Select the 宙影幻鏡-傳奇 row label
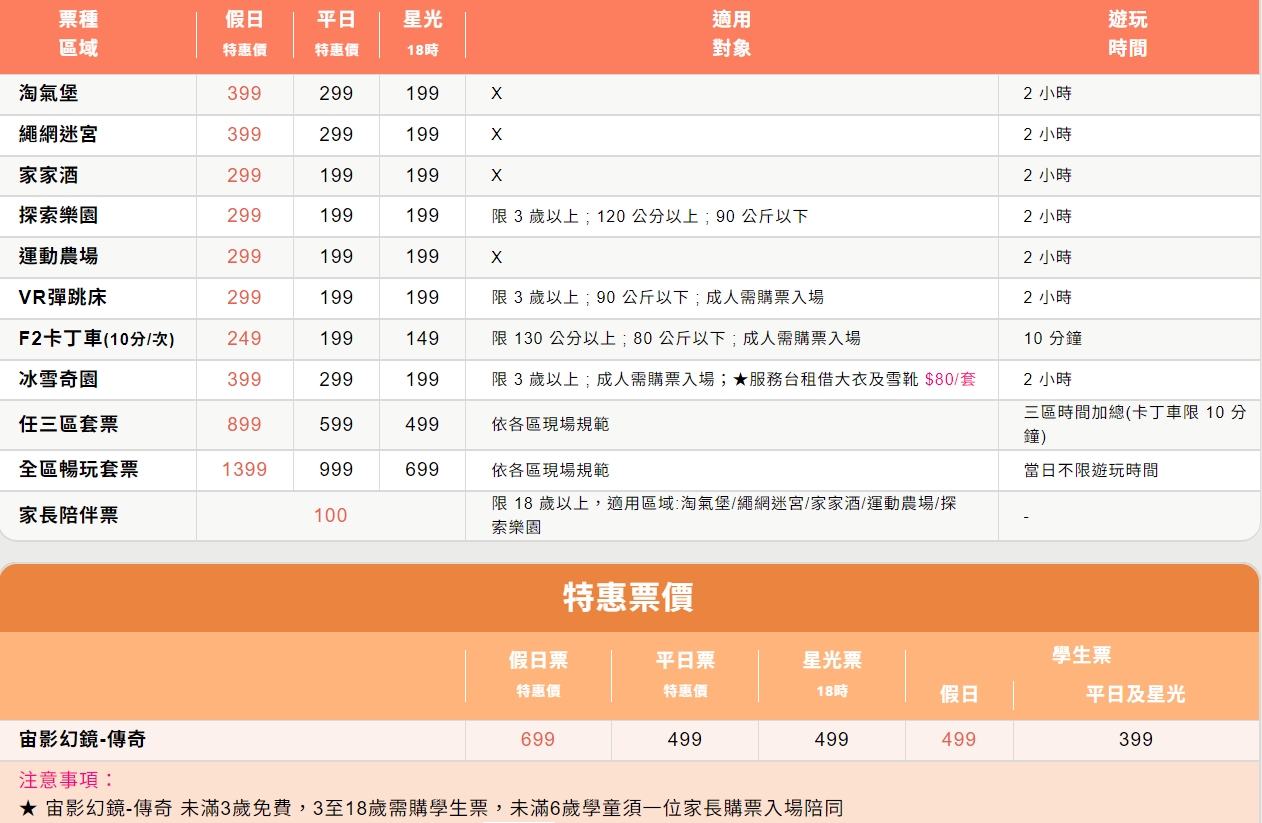The width and height of the screenshot is (1262, 823). coord(82,740)
